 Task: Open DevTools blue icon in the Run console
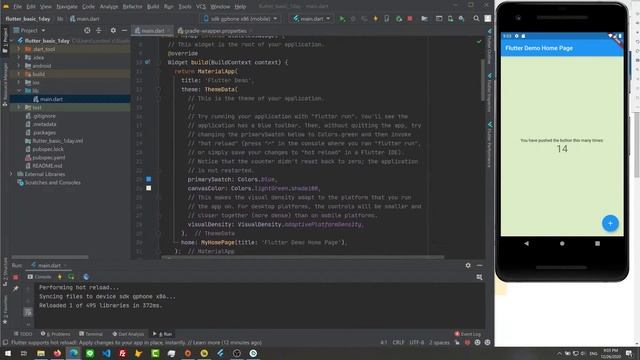tap(86, 277)
